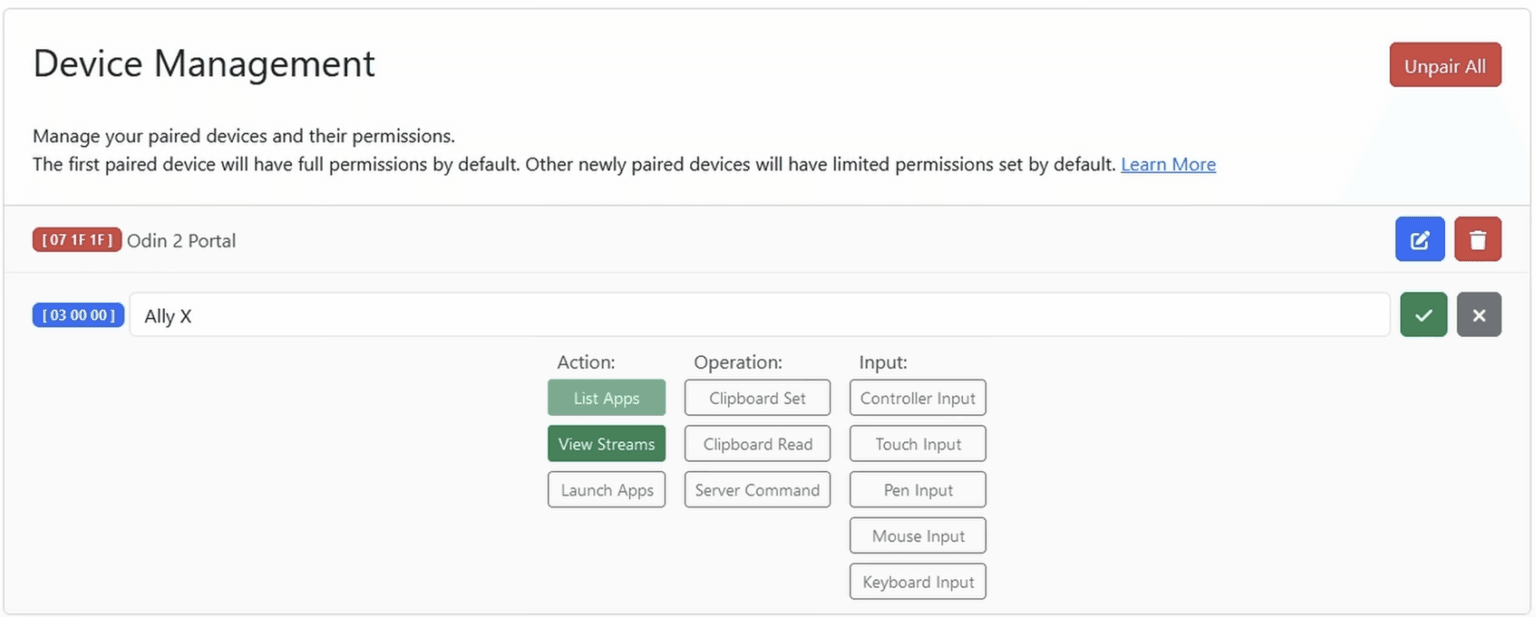Enable Clipboard Set operation
The height and width of the screenshot is (617, 1536).
pos(757,398)
